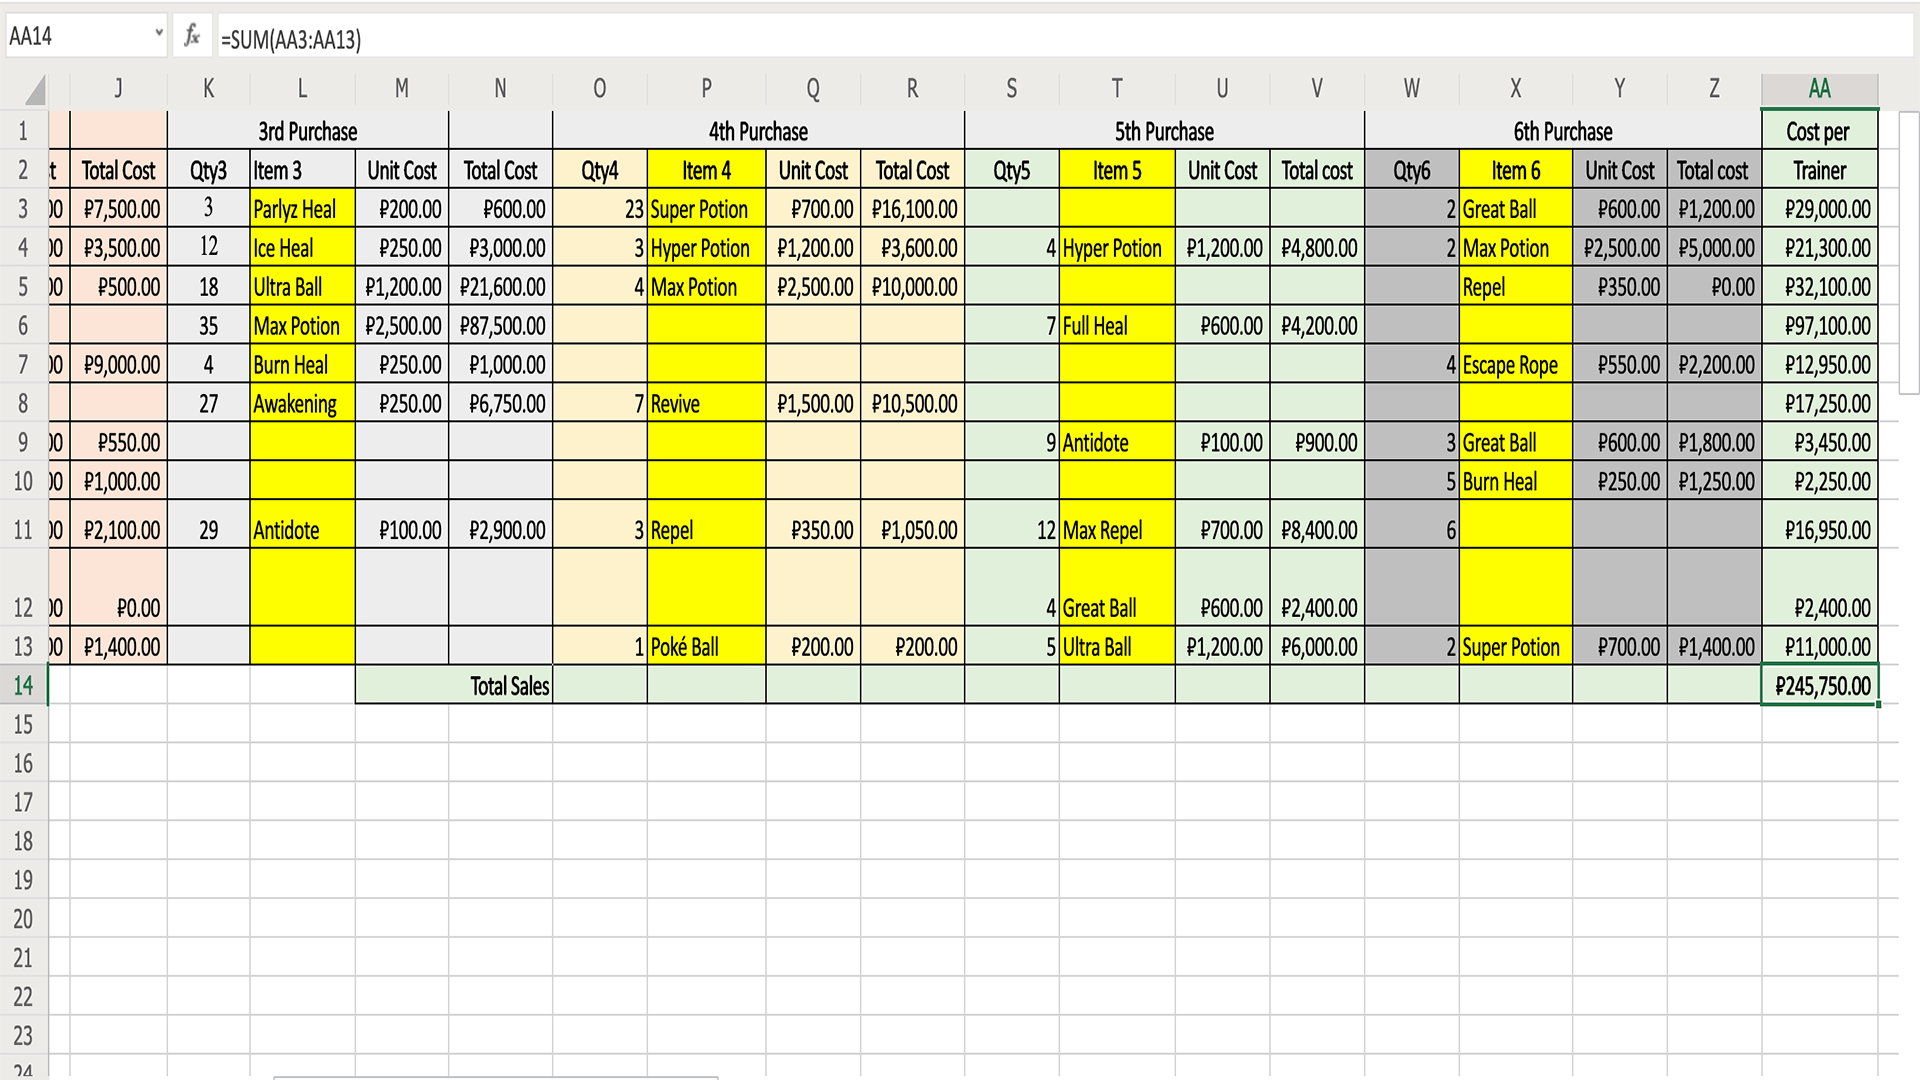Select the ₽9,000.00 cell in column J
1920x1080 pixels.
118,365
